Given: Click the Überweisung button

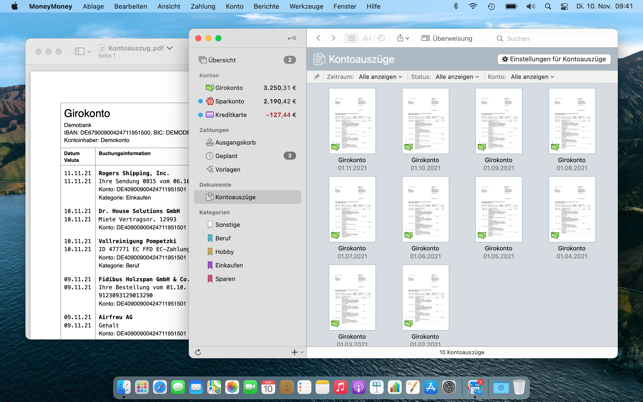Looking at the screenshot, I should coord(447,38).
